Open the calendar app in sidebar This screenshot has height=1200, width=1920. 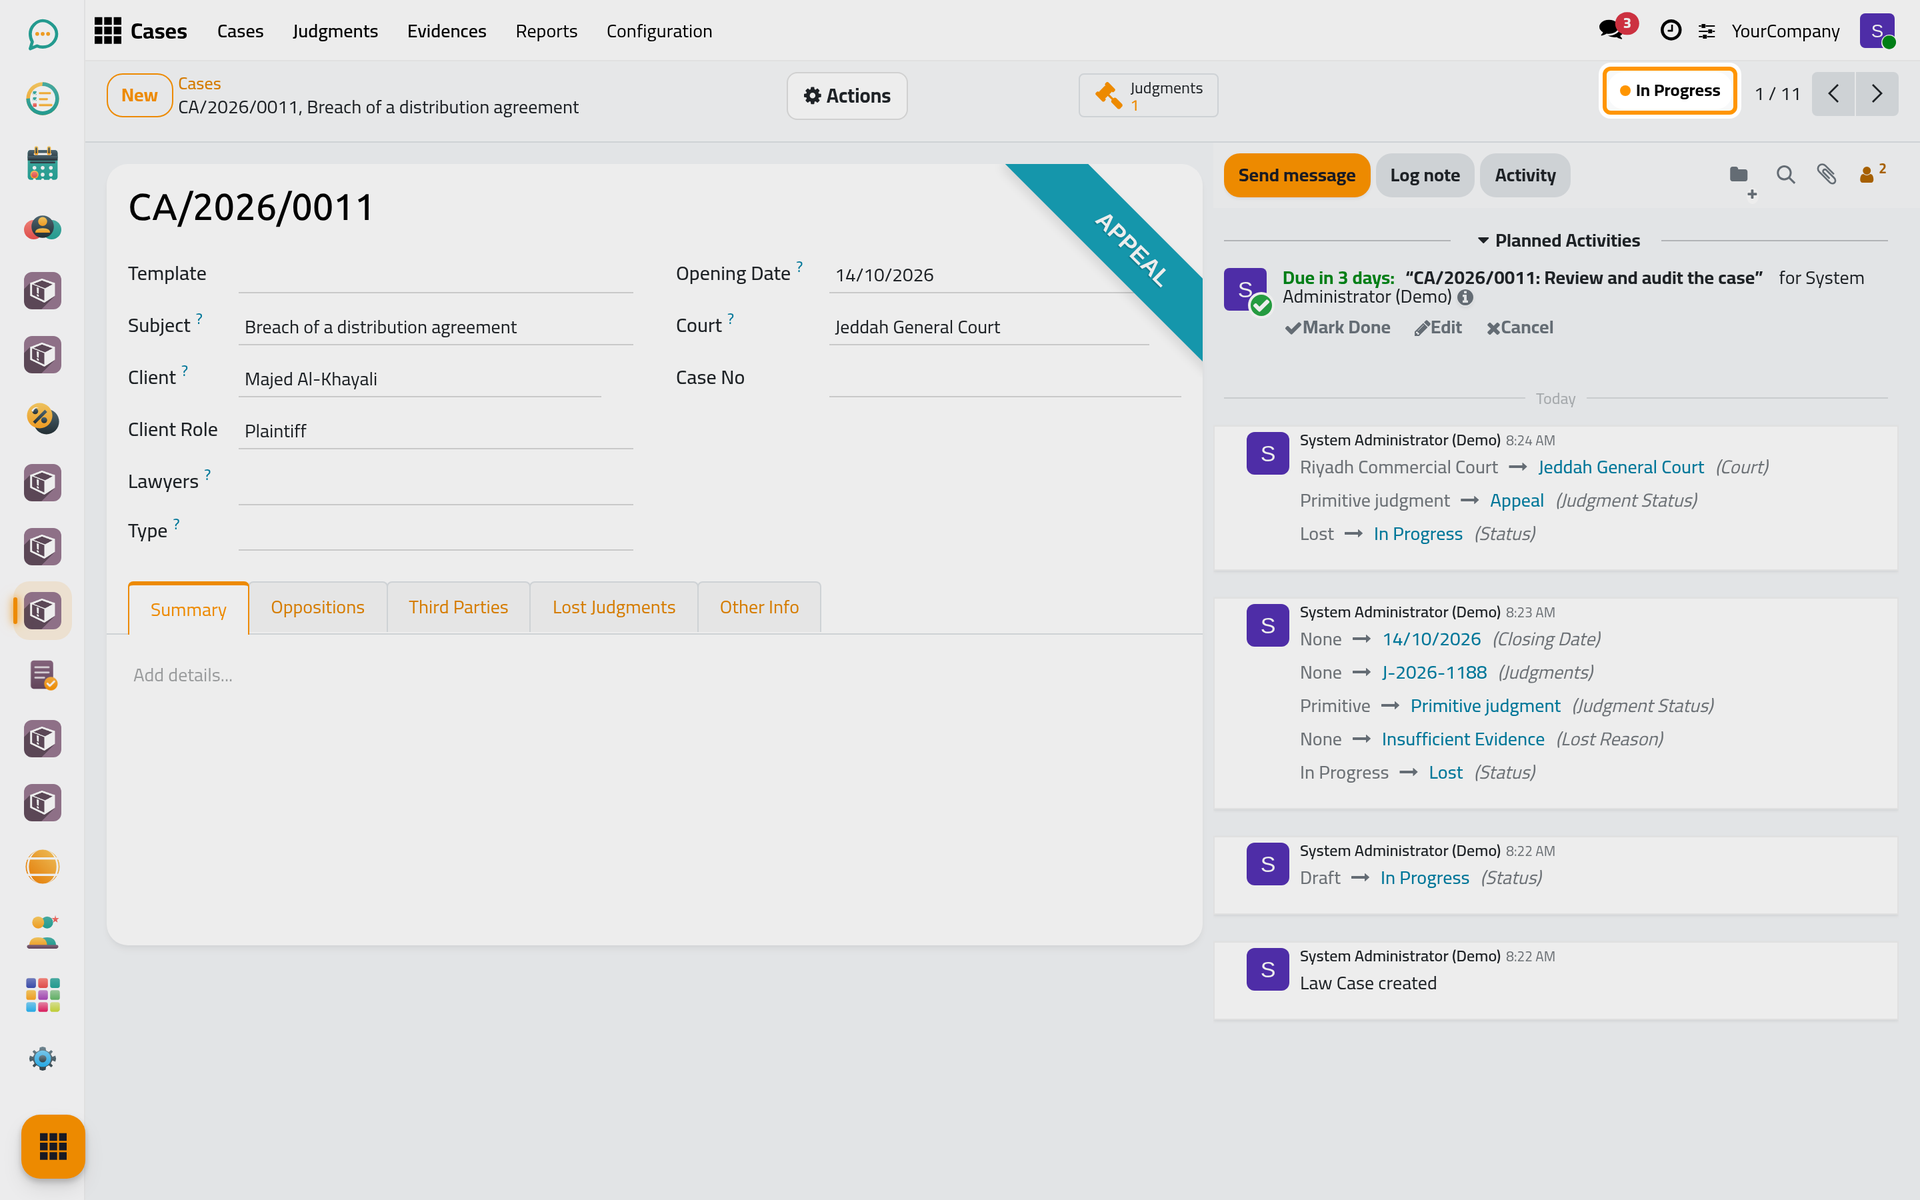click(42, 163)
